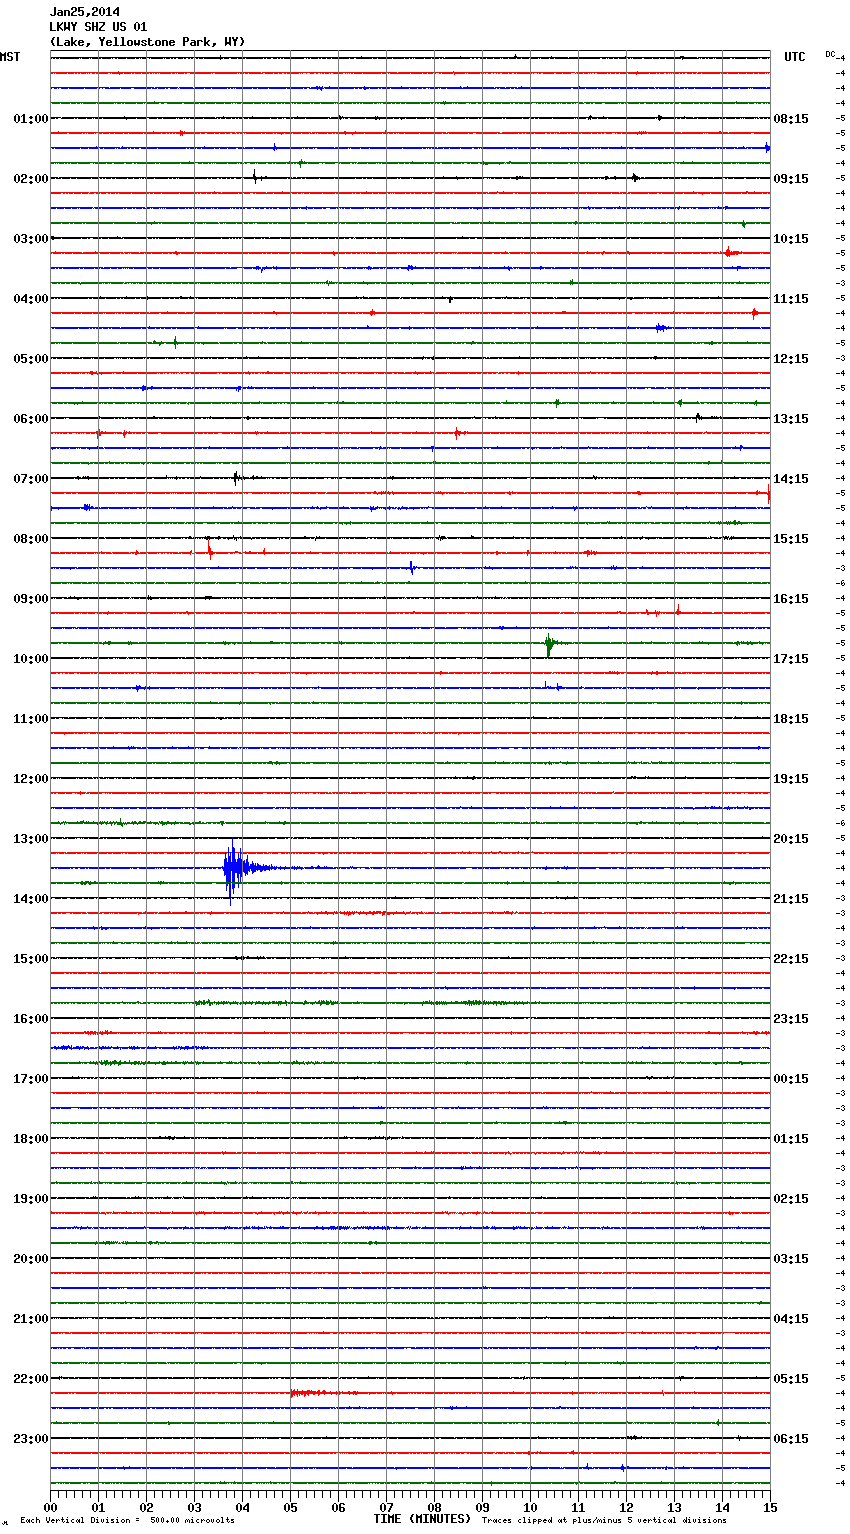Select the 03:00 MST time label
The height and width of the screenshot is (1534, 850).
(31, 239)
